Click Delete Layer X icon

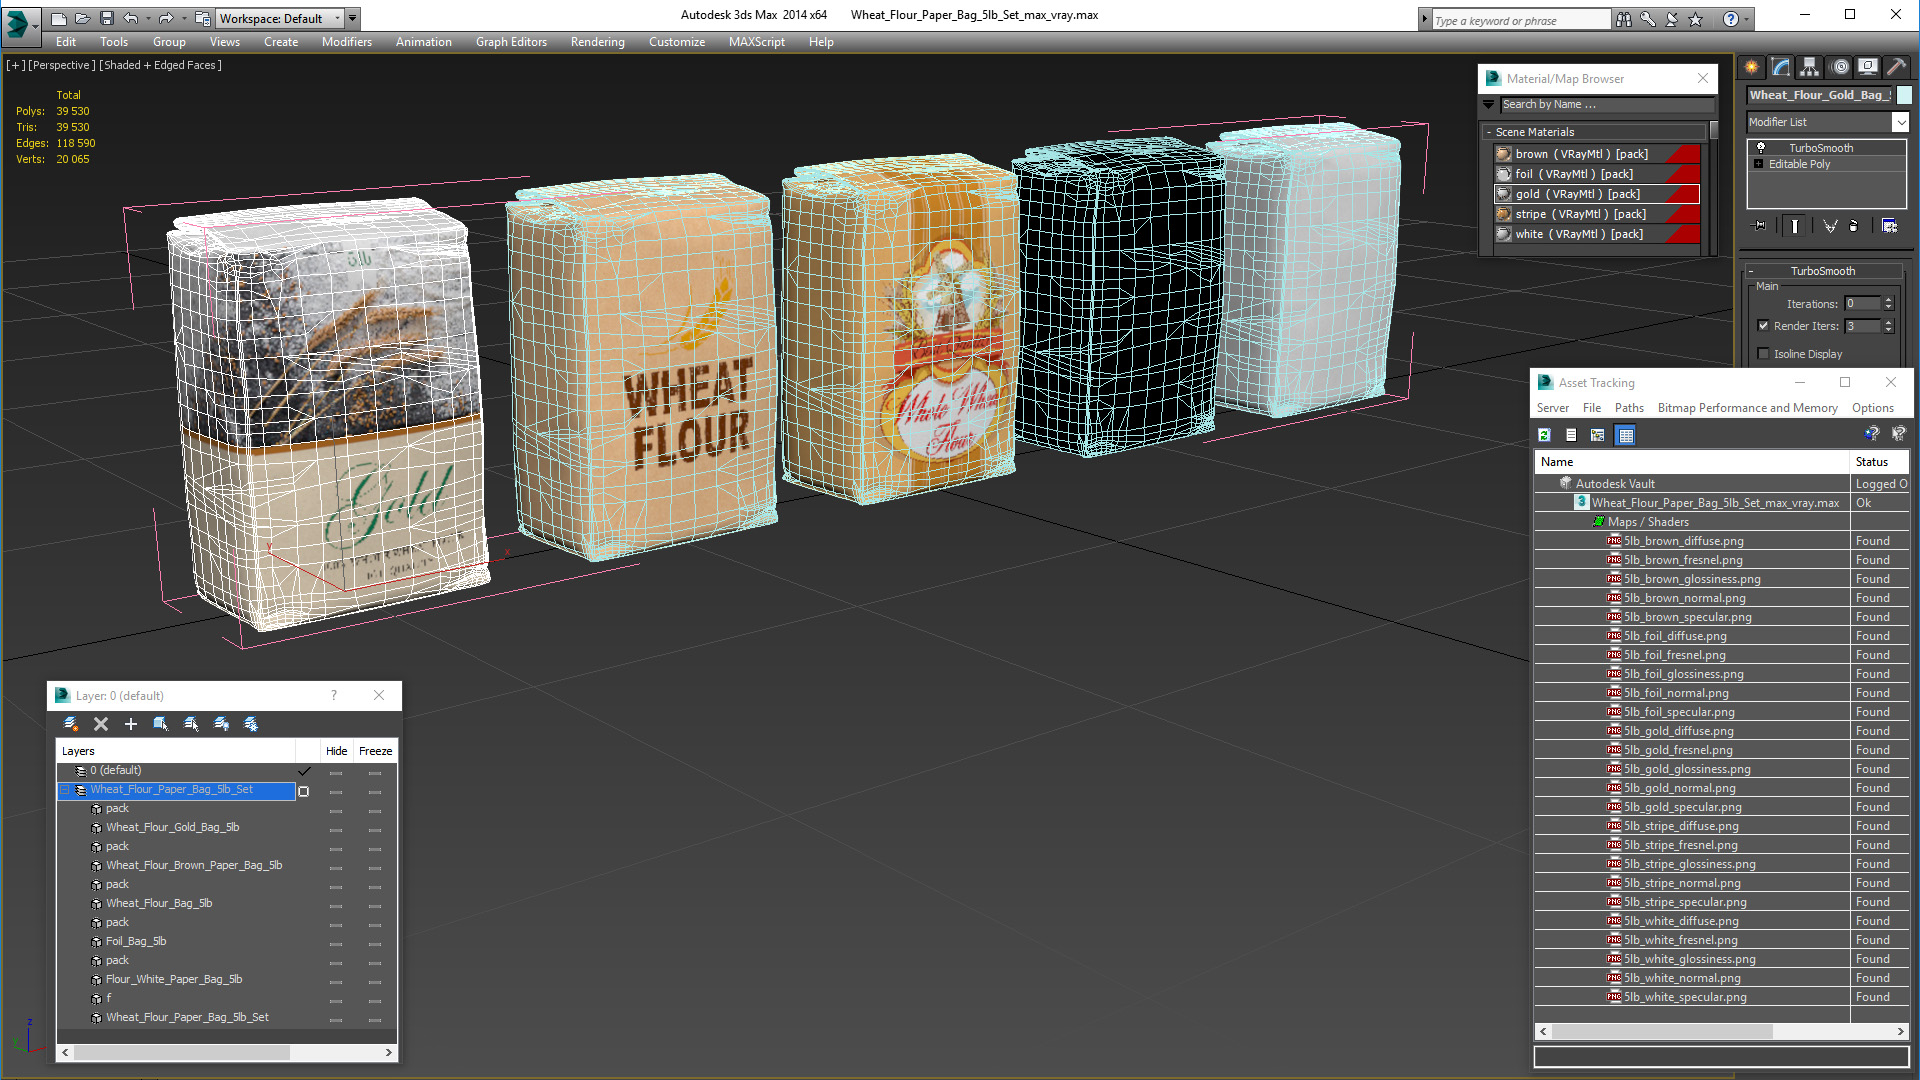[101, 724]
